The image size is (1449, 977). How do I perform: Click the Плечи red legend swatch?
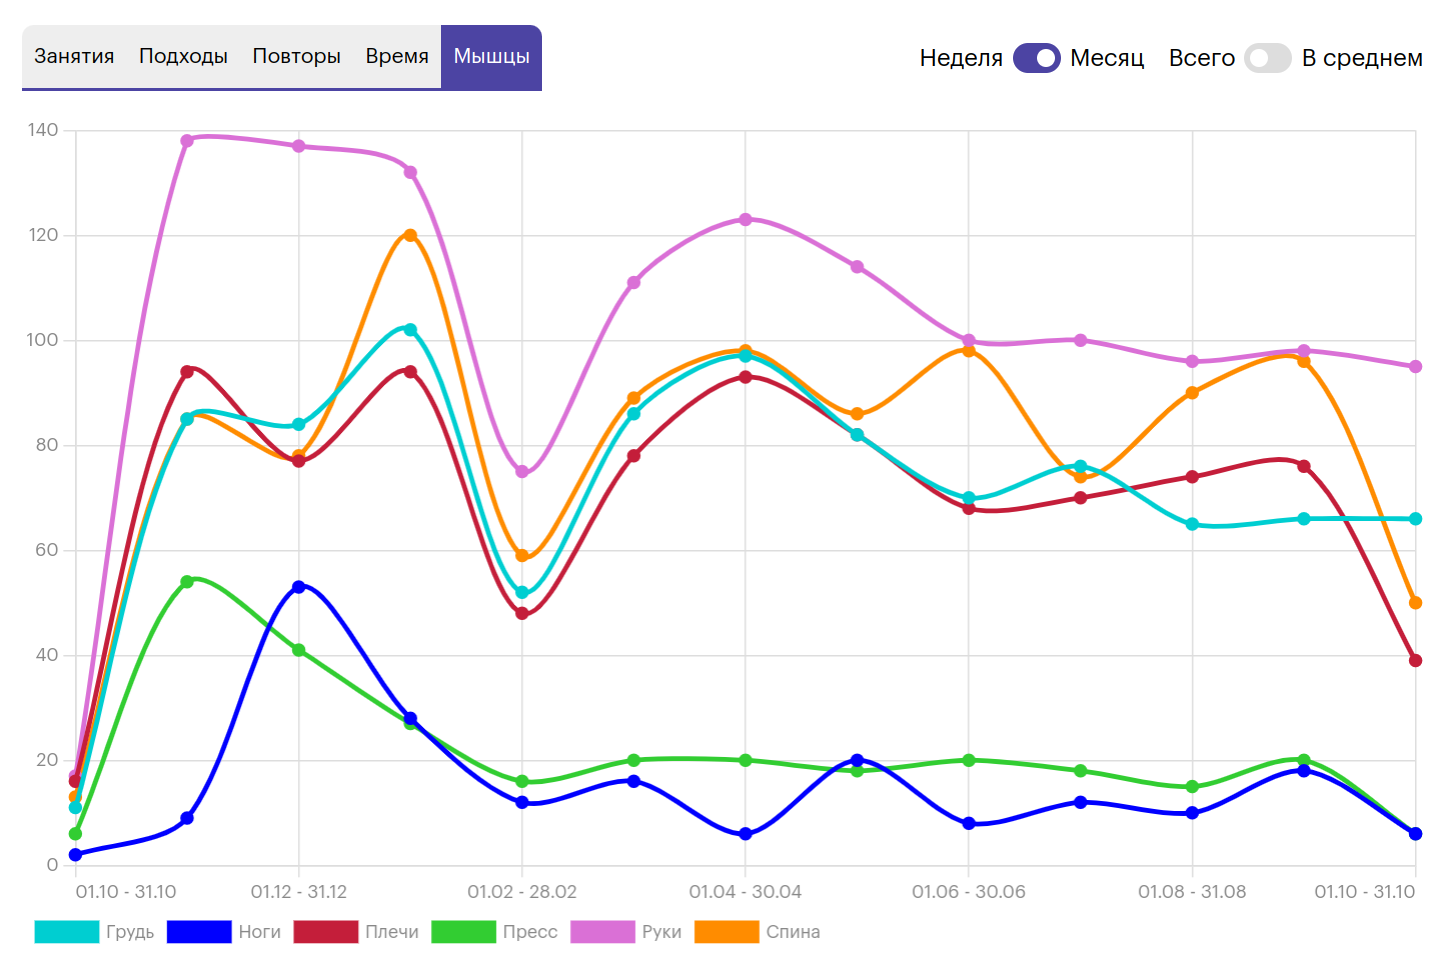click(326, 932)
